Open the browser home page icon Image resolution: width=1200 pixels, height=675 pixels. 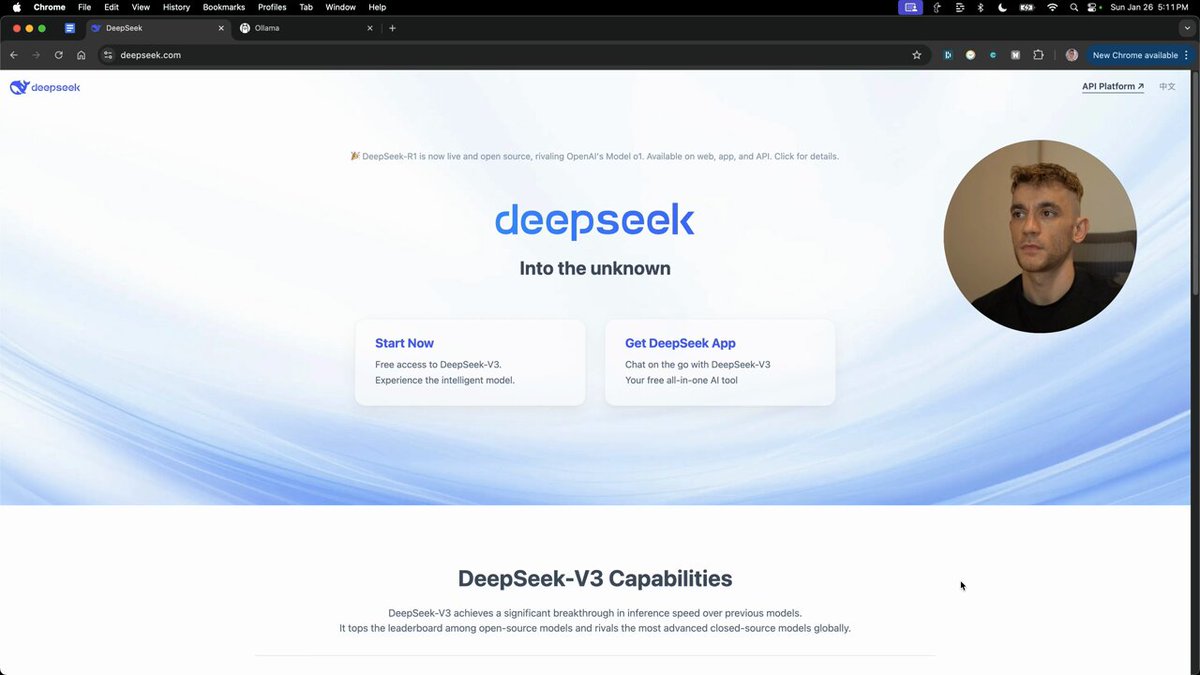click(x=81, y=55)
